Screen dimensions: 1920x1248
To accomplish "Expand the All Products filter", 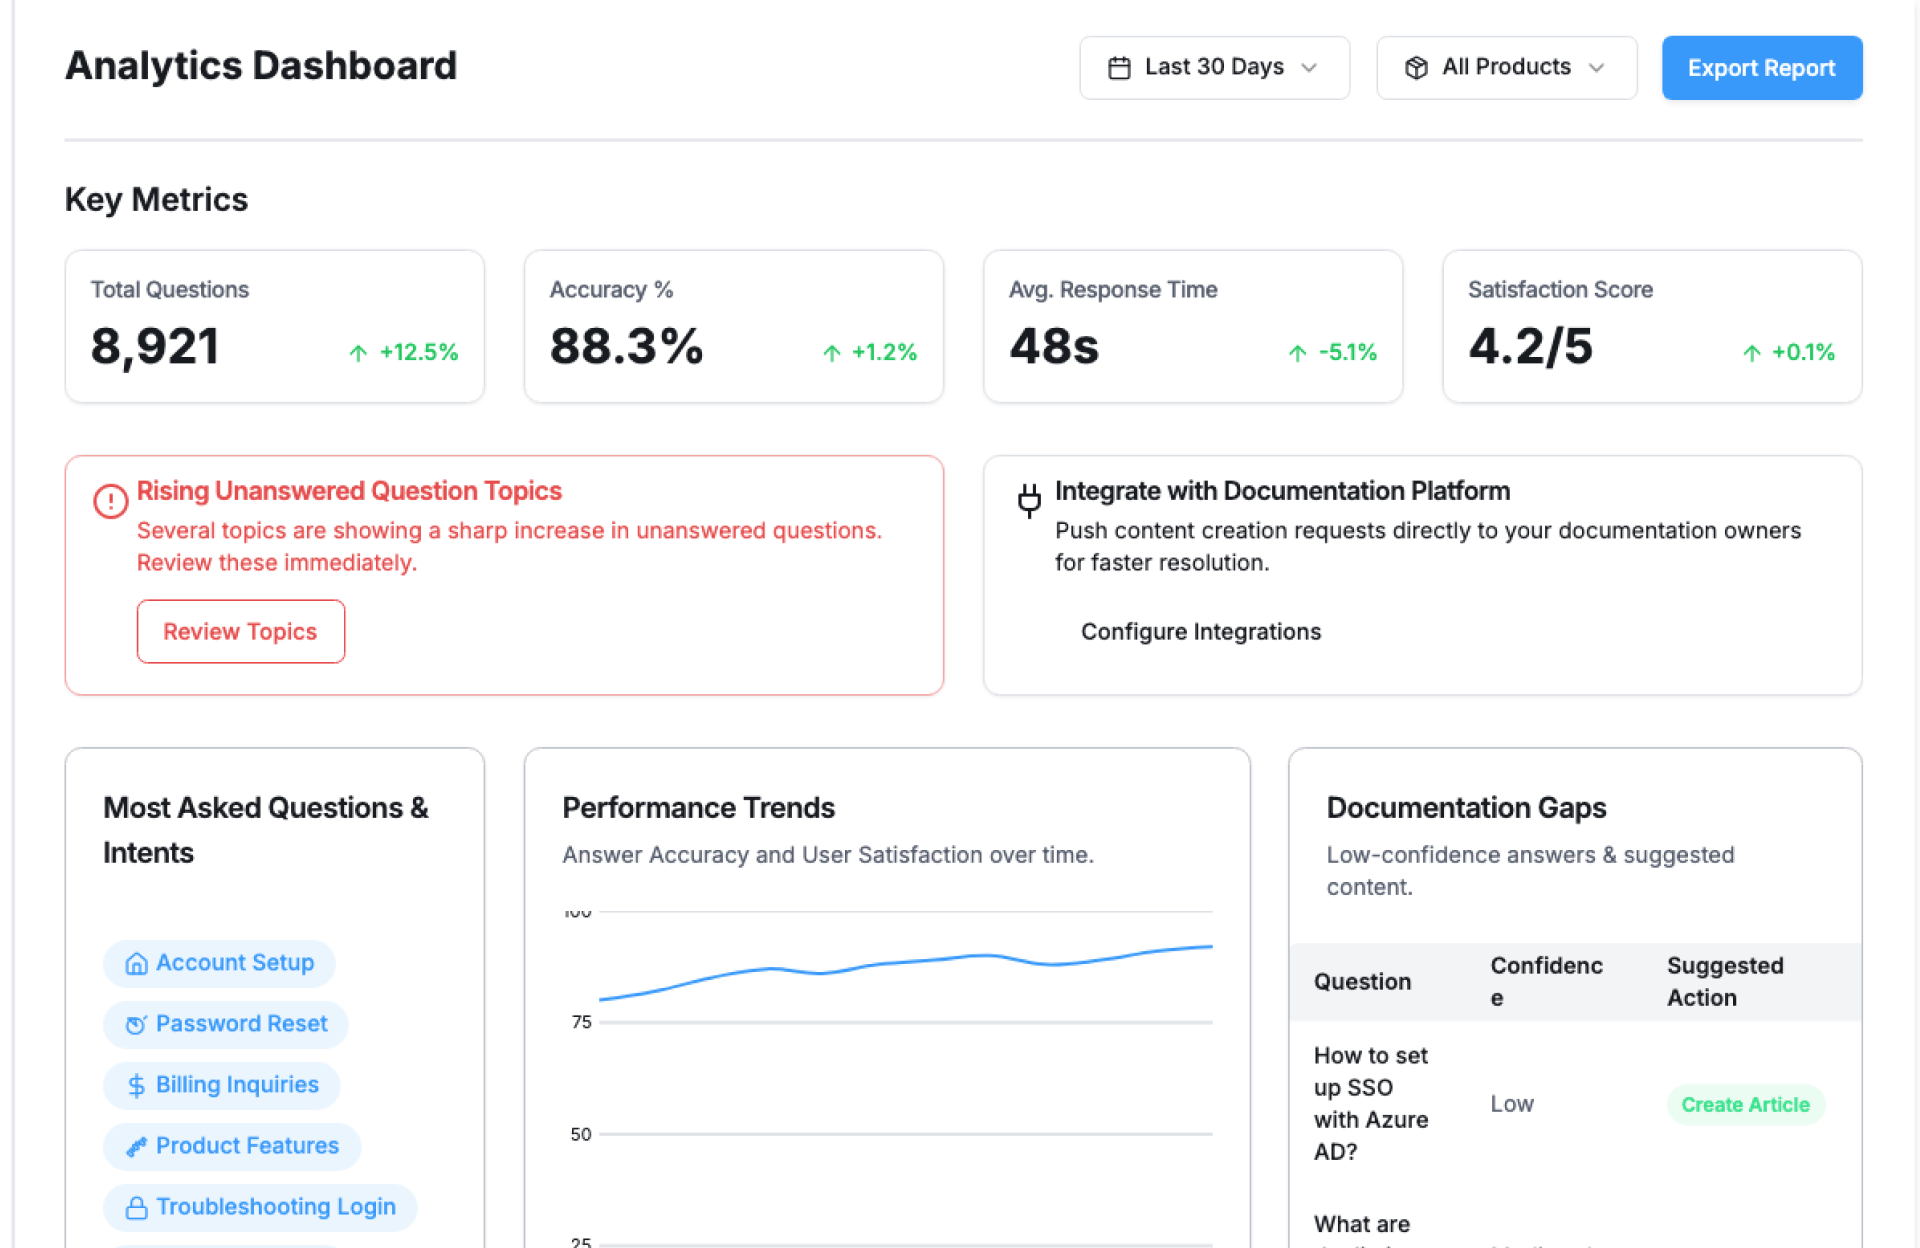I will (1504, 68).
